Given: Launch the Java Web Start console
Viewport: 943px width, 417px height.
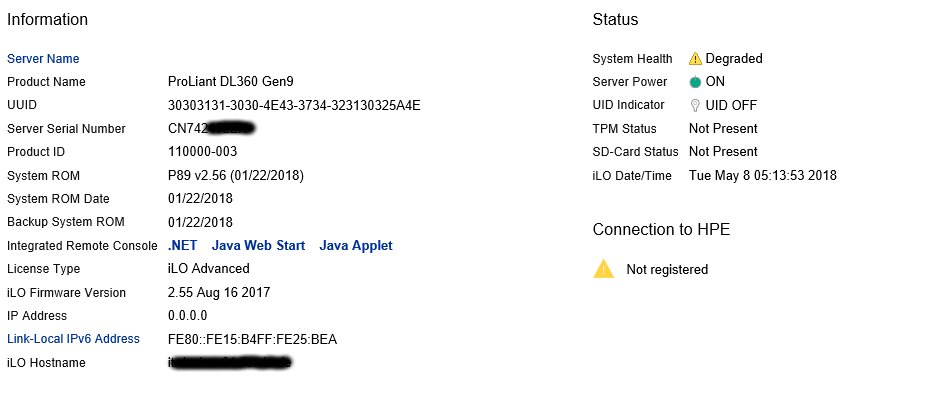Looking at the screenshot, I should click(258, 245).
